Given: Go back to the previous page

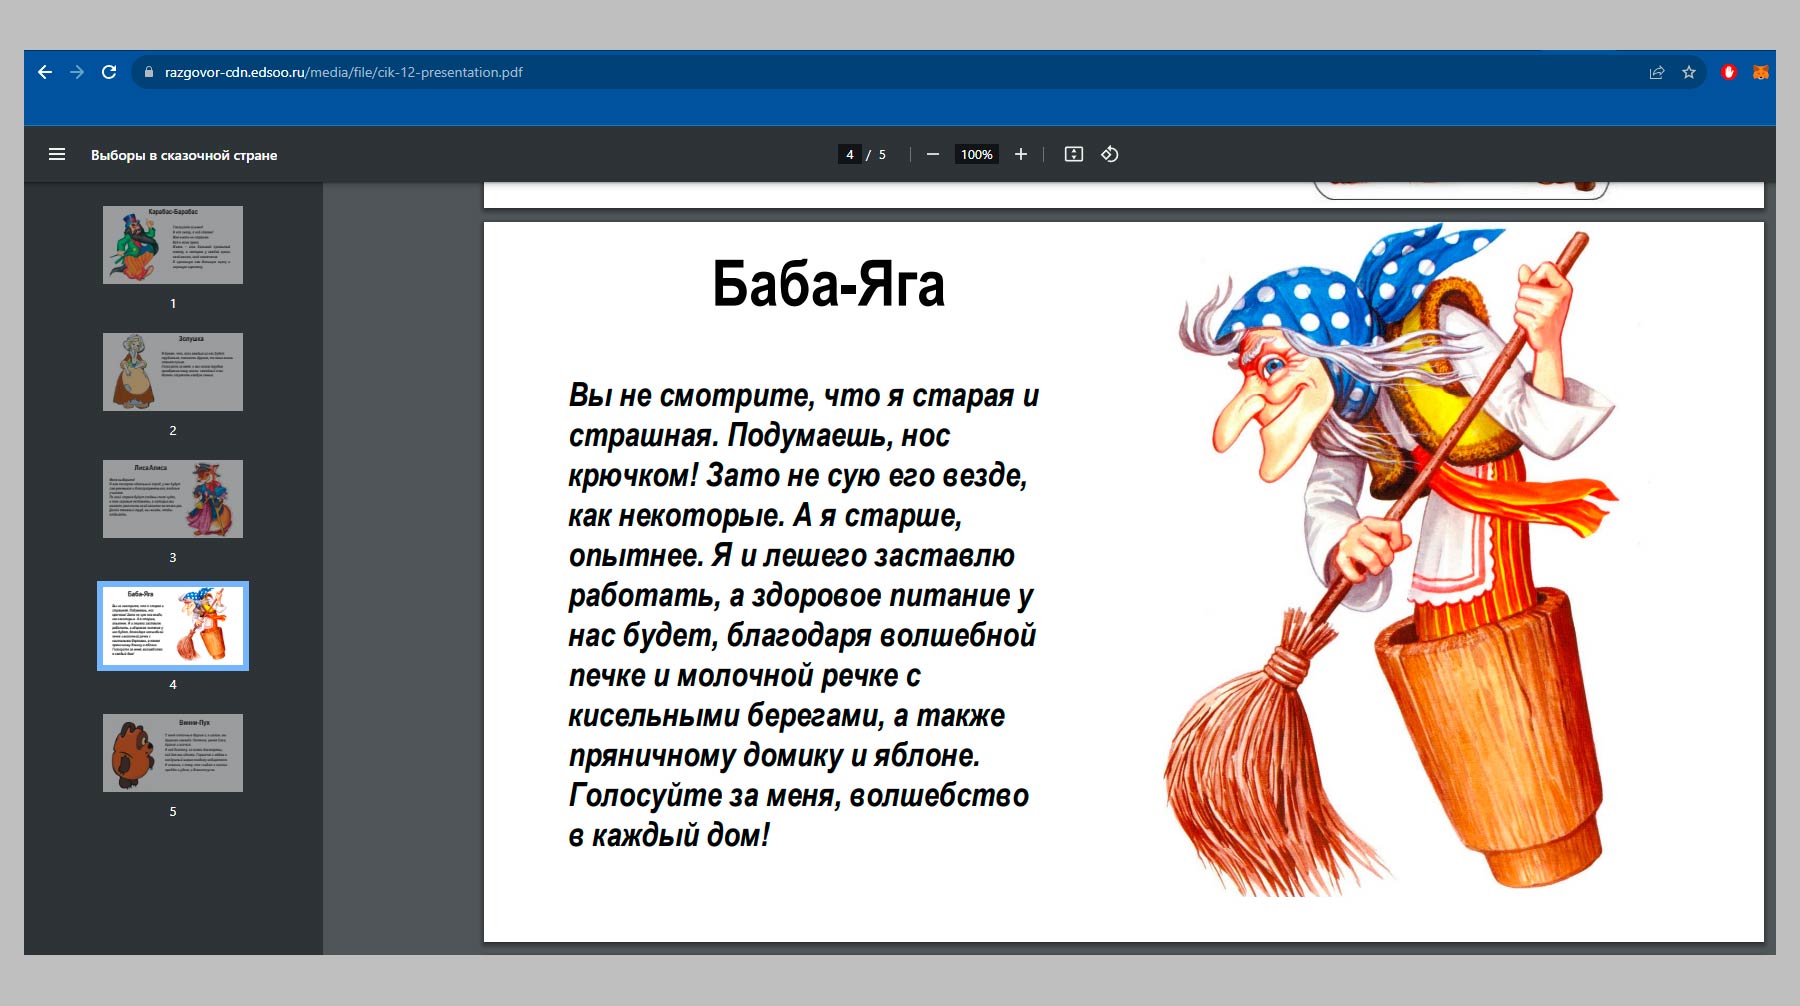Looking at the screenshot, I should tap(45, 72).
